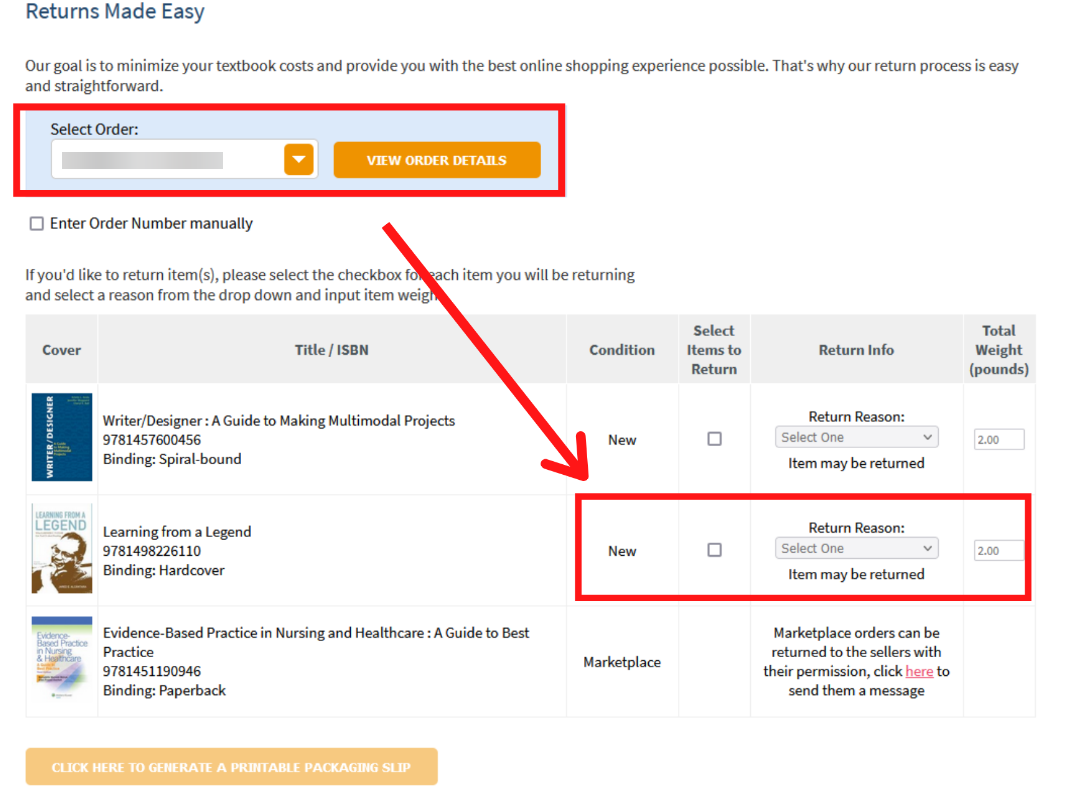
Task: Follow the 'here' link to message seller
Action: pyautogui.click(x=919, y=671)
